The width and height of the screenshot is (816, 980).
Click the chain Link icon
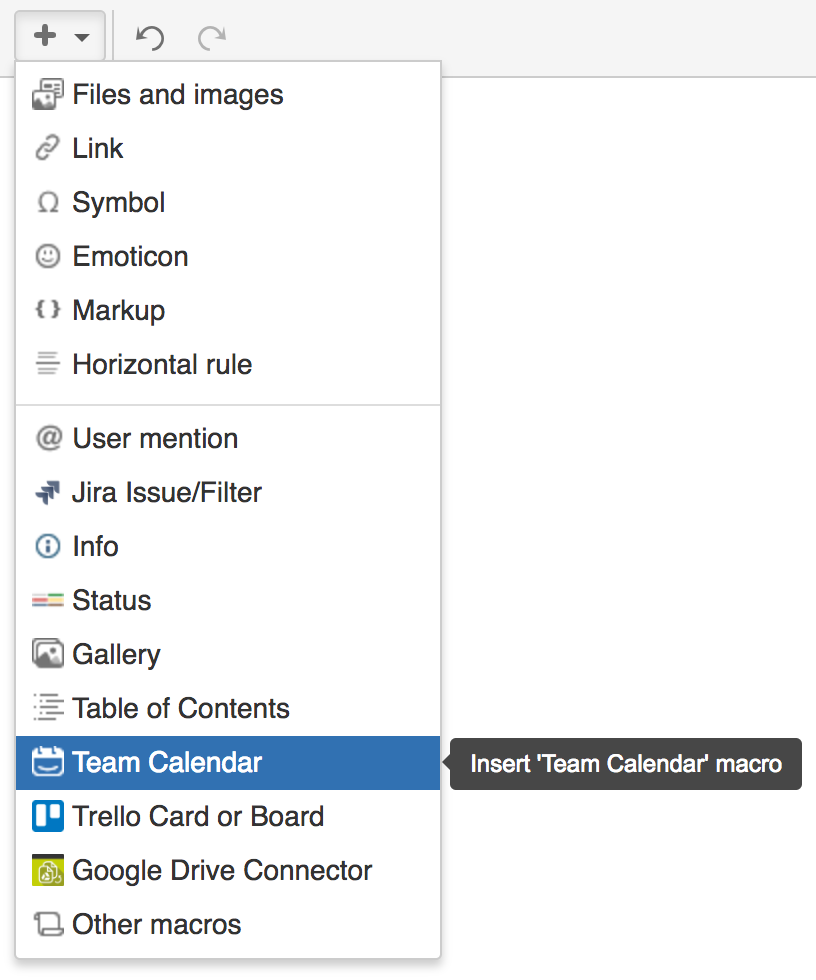click(48, 149)
